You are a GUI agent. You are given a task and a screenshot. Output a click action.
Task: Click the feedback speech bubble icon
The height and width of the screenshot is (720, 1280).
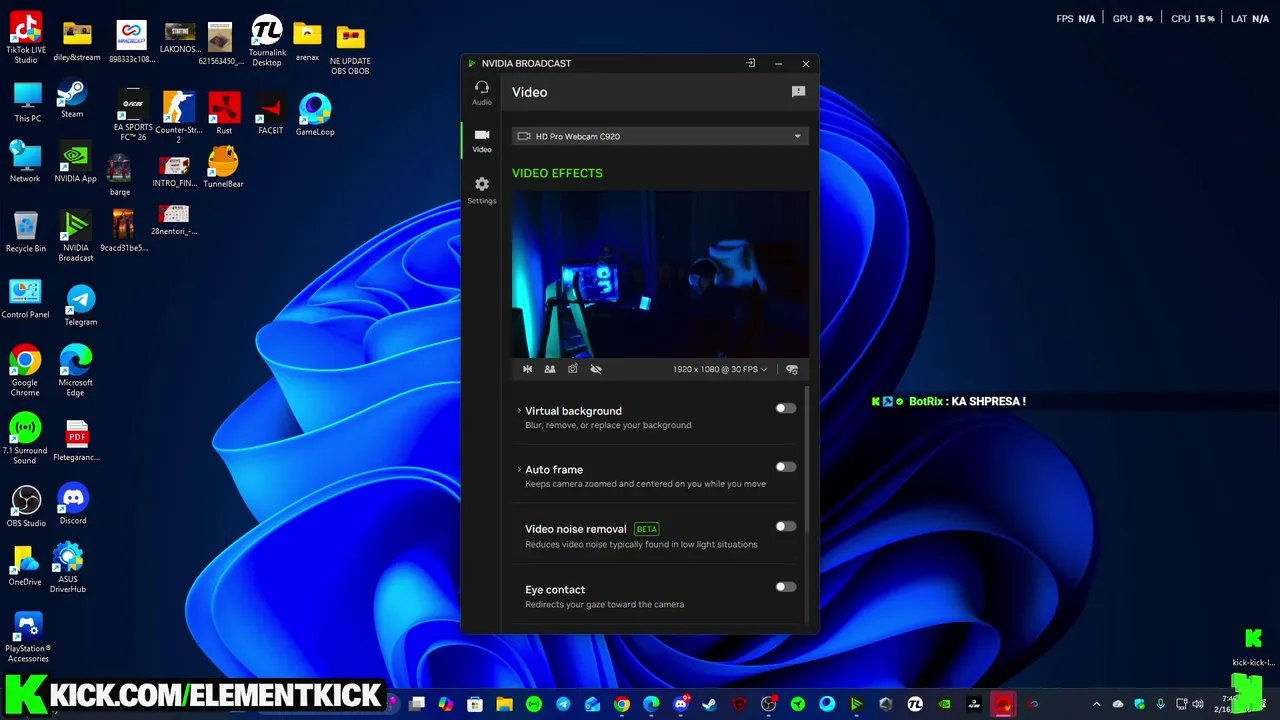point(798,92)
